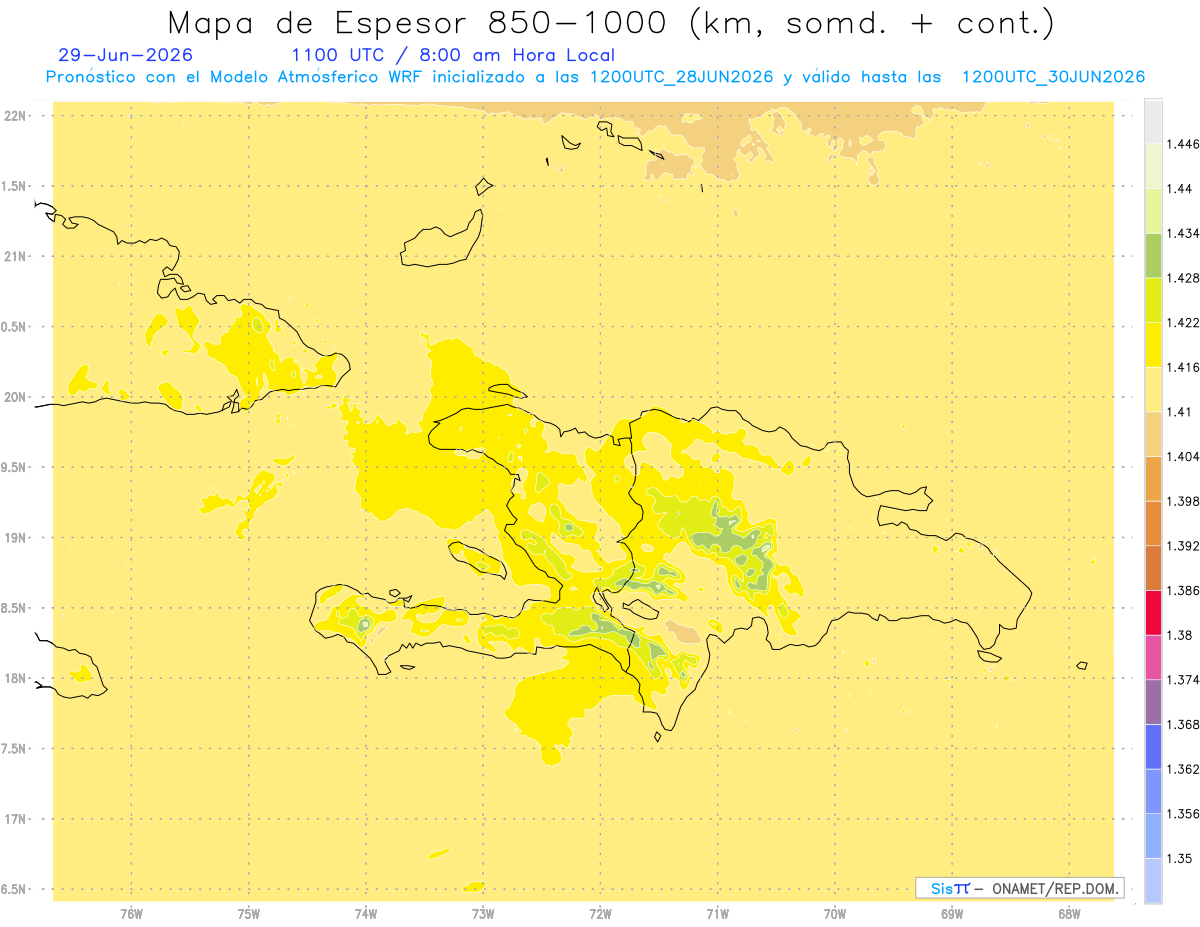Select the legend value '1.434'
The width and height of the screenshot is (1200, 927).
[1183, 233]
